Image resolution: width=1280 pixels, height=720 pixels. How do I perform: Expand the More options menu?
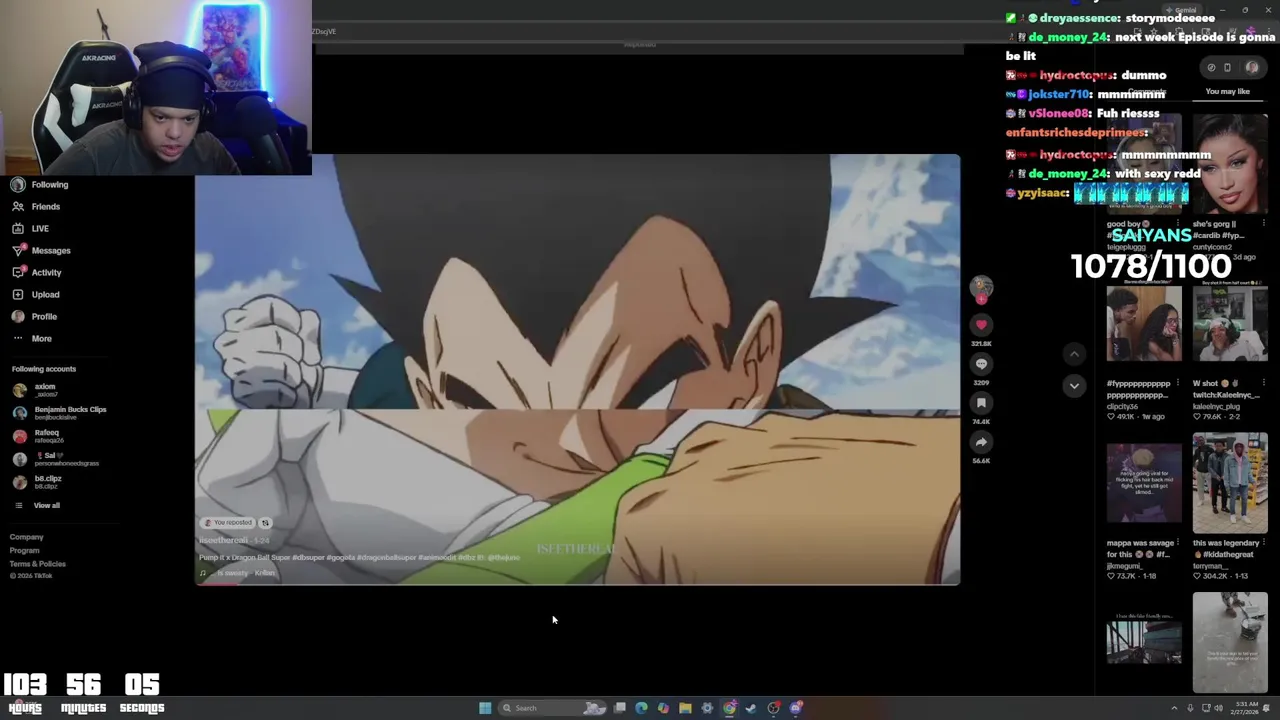point(32,338)
